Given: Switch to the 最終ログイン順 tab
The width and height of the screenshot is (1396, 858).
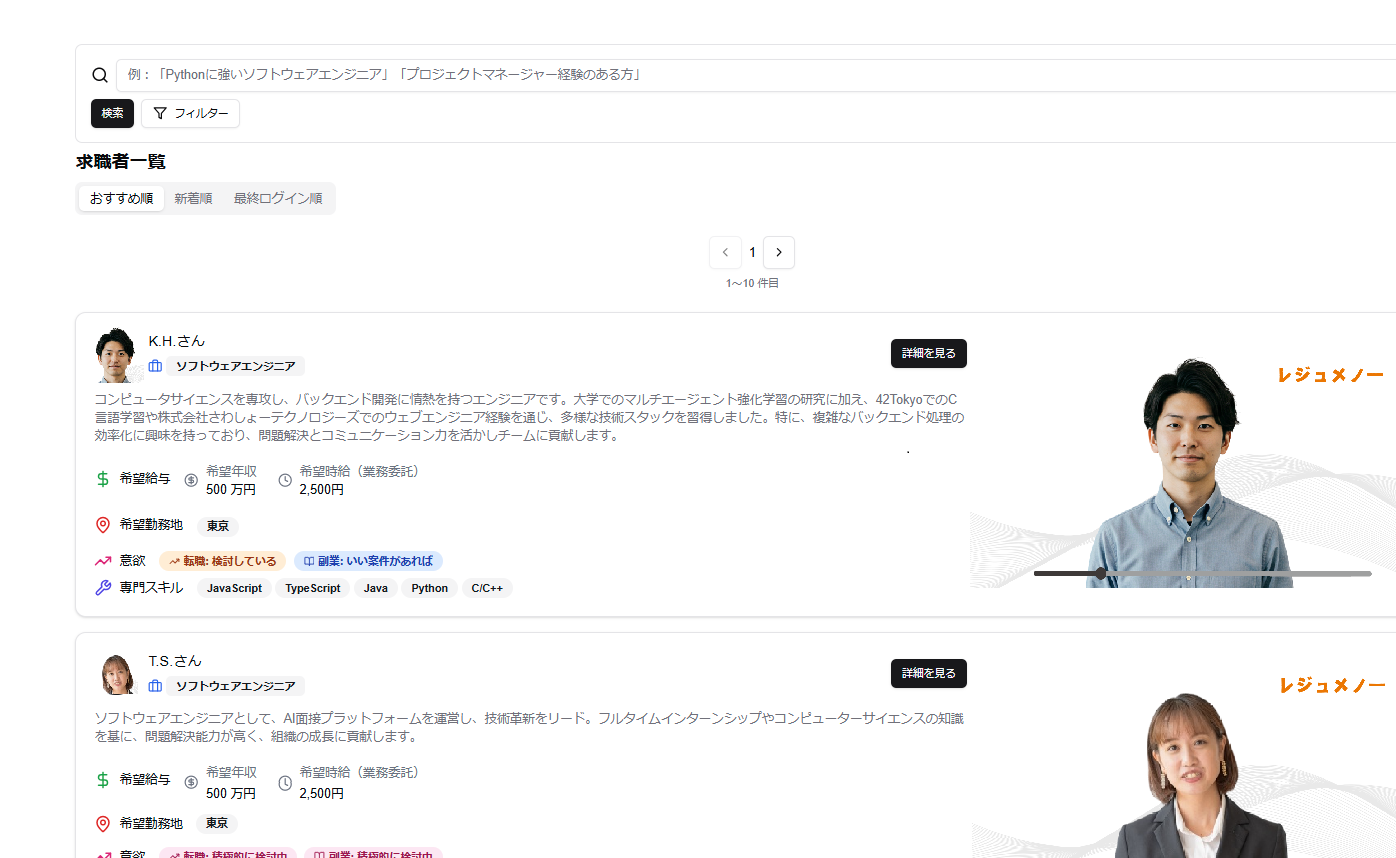Looking at the screenshot, I should coord(278,198).
